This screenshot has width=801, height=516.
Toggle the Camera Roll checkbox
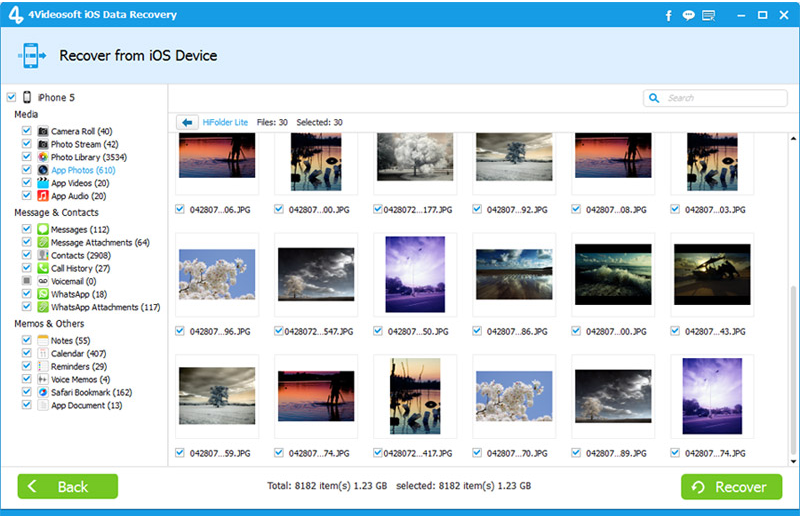tap(27, 131)
